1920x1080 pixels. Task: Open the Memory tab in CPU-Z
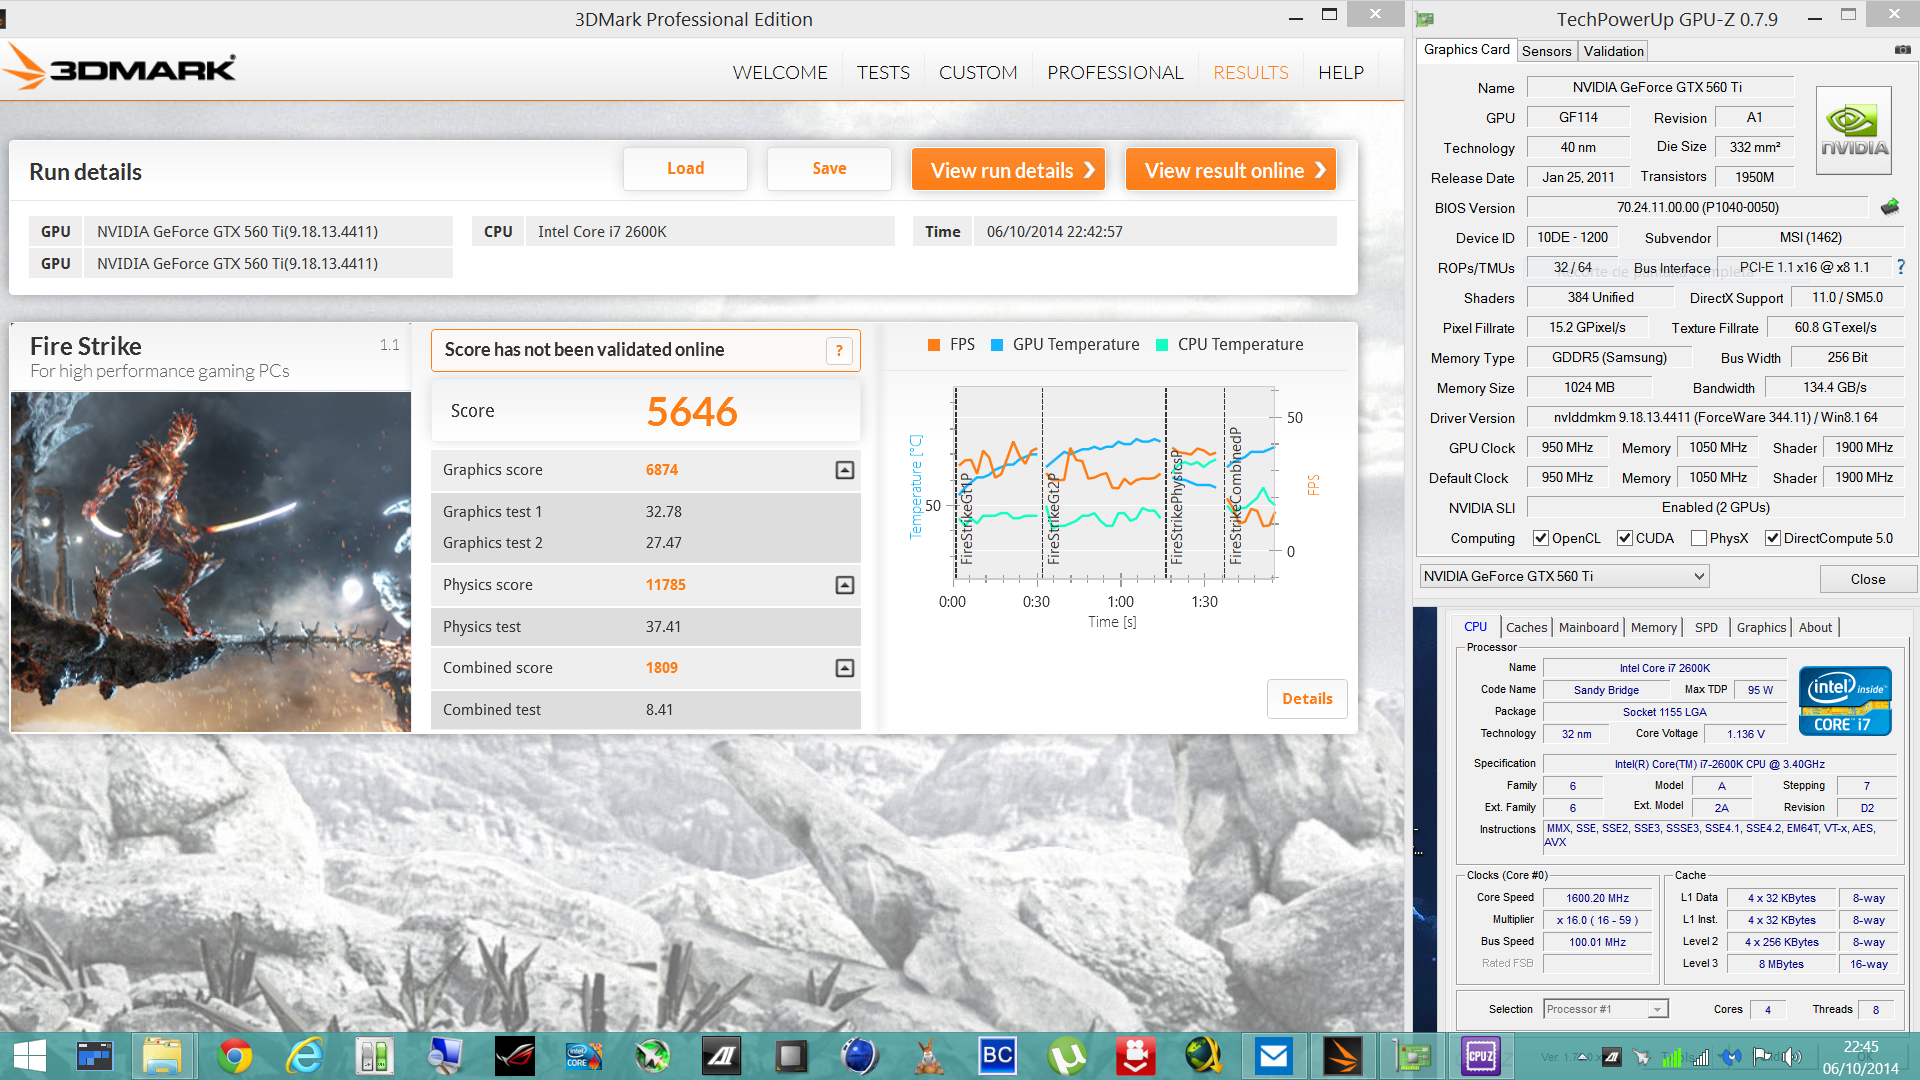tap(1653, 627)
